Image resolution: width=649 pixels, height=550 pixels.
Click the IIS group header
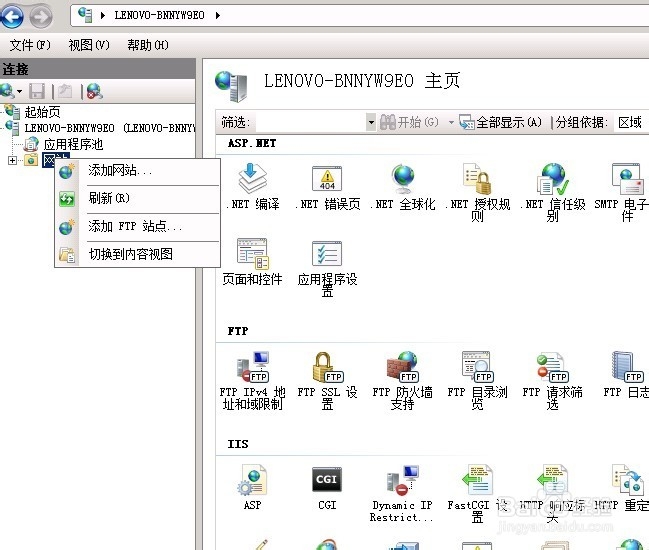click(238, 444)
